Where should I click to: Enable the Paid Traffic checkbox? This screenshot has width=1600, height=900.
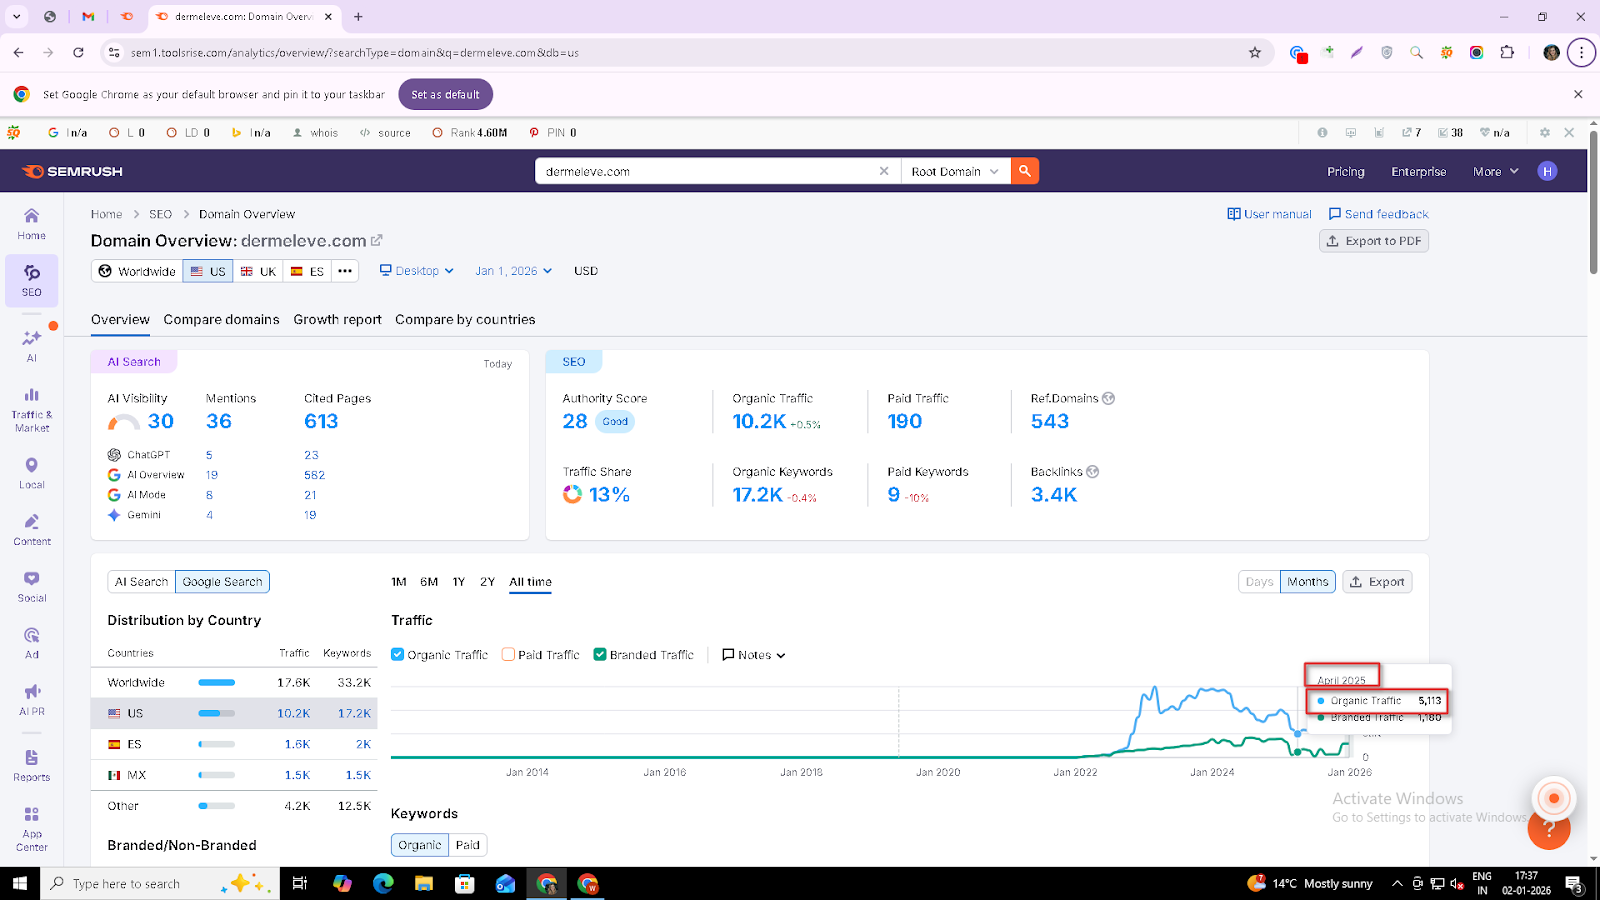coord(508,654)
